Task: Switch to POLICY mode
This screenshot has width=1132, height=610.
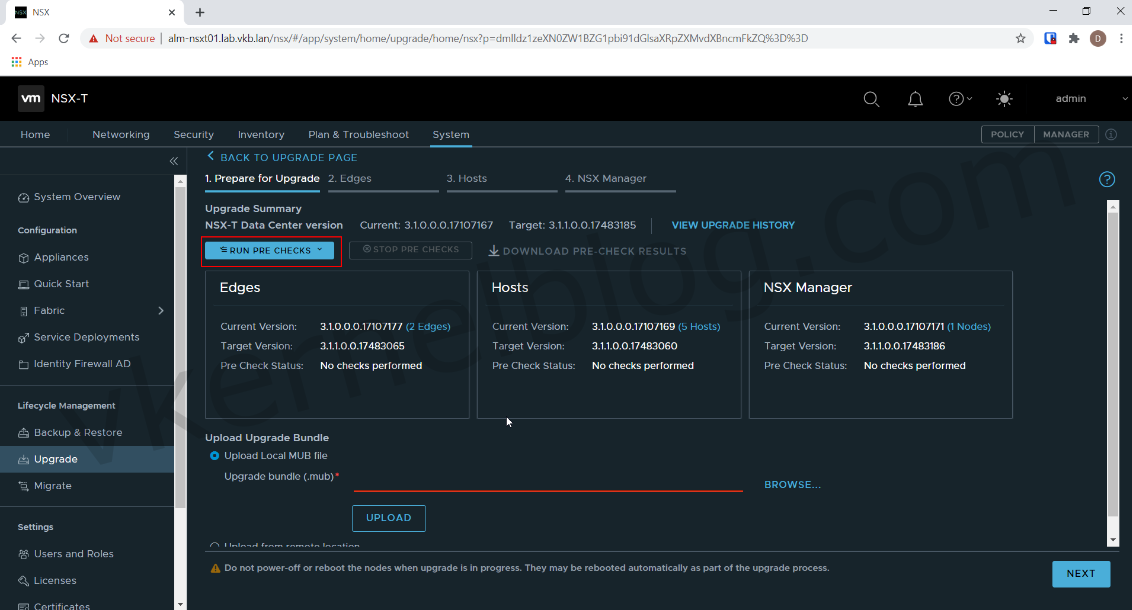Action: click(x=1007, y=134)
